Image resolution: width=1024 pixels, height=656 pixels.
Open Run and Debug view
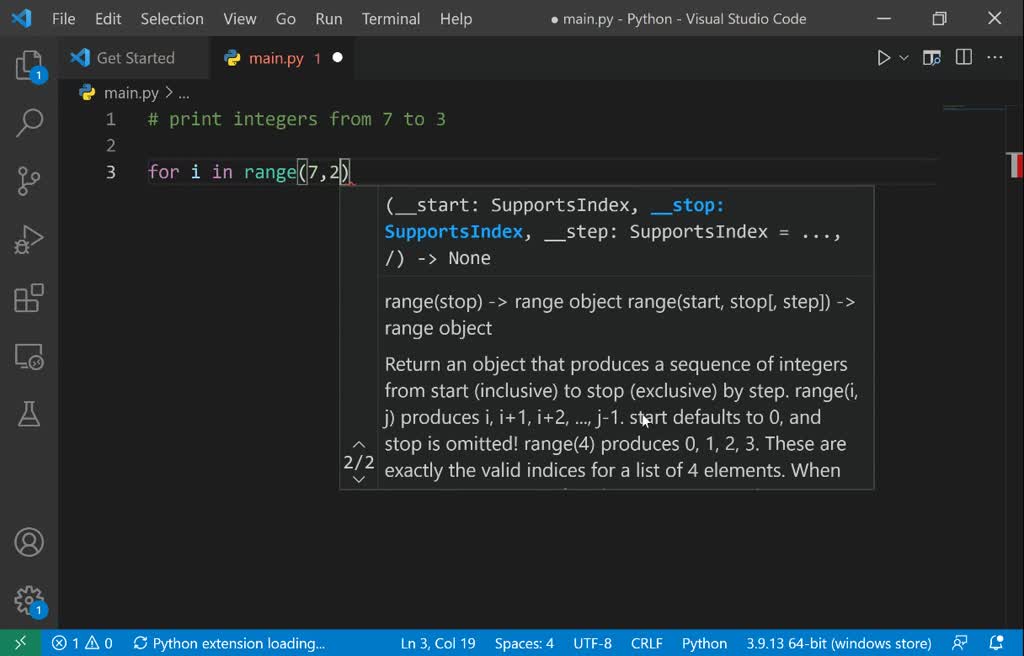tap(29, 240)
